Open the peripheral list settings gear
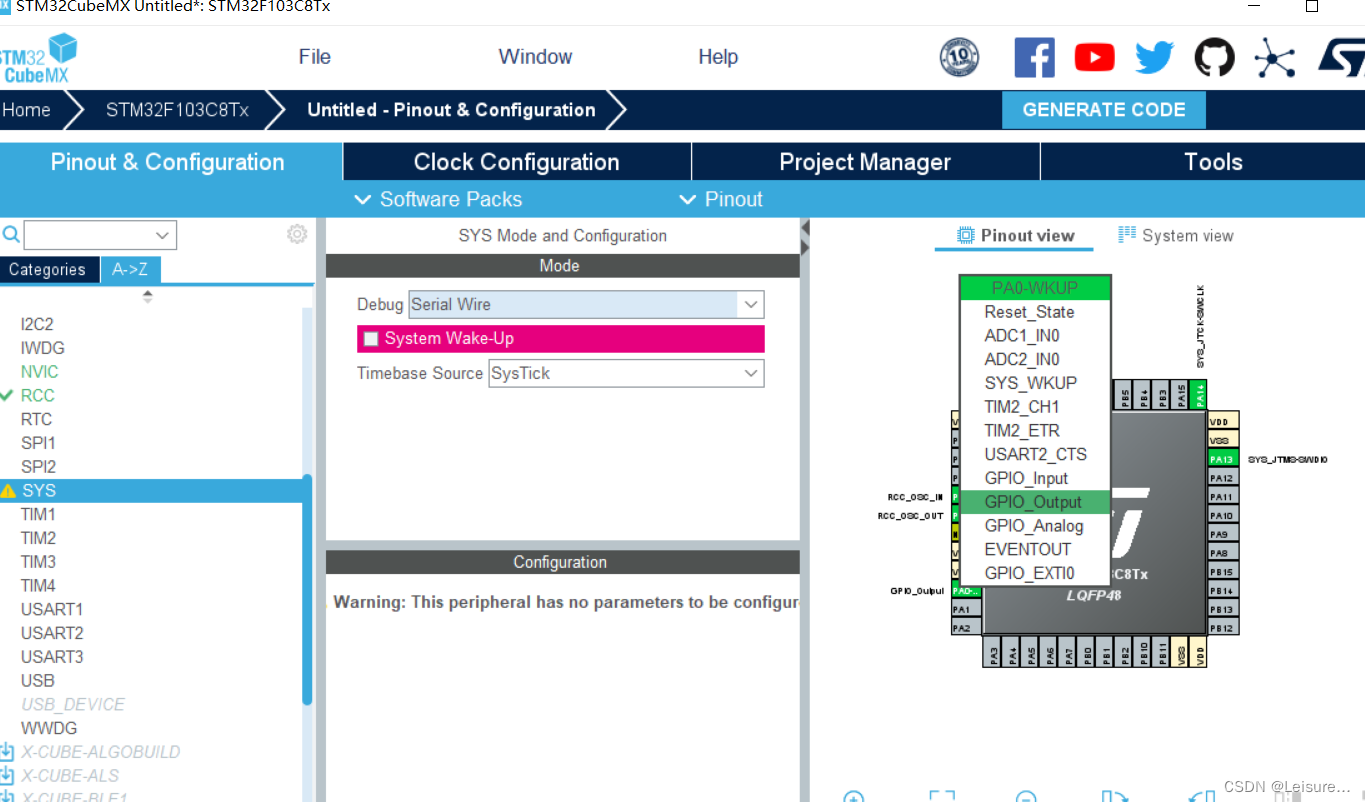 click(297, 234)
